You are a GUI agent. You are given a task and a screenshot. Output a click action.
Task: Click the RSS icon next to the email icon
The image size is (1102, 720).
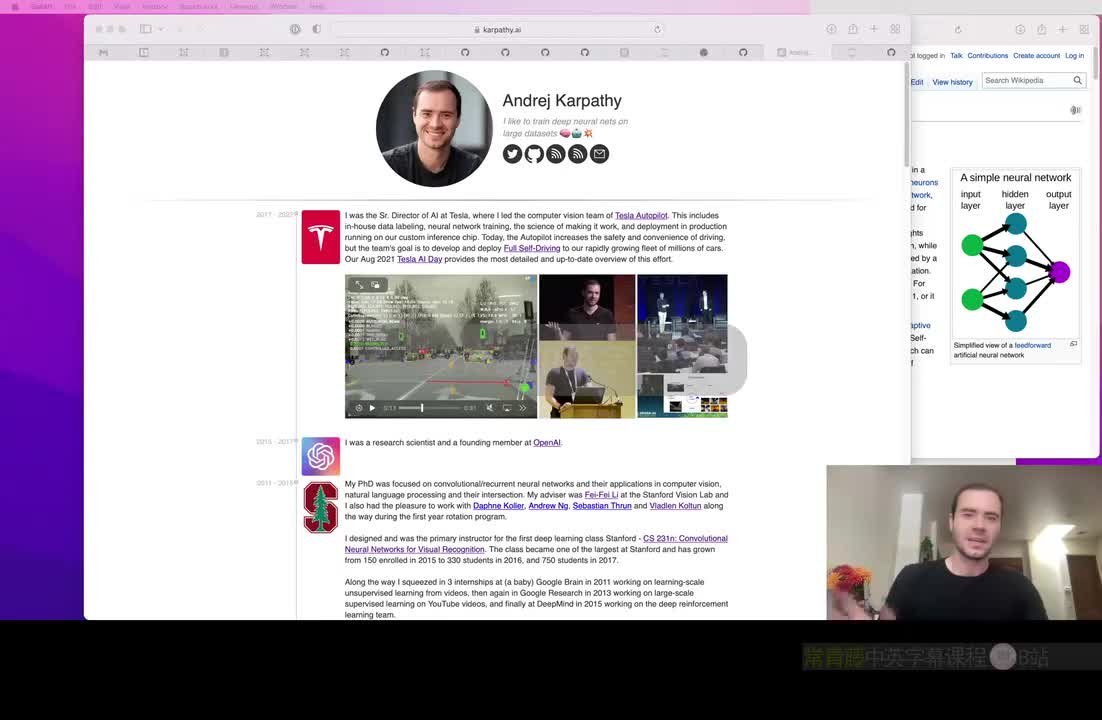point(578,153)
